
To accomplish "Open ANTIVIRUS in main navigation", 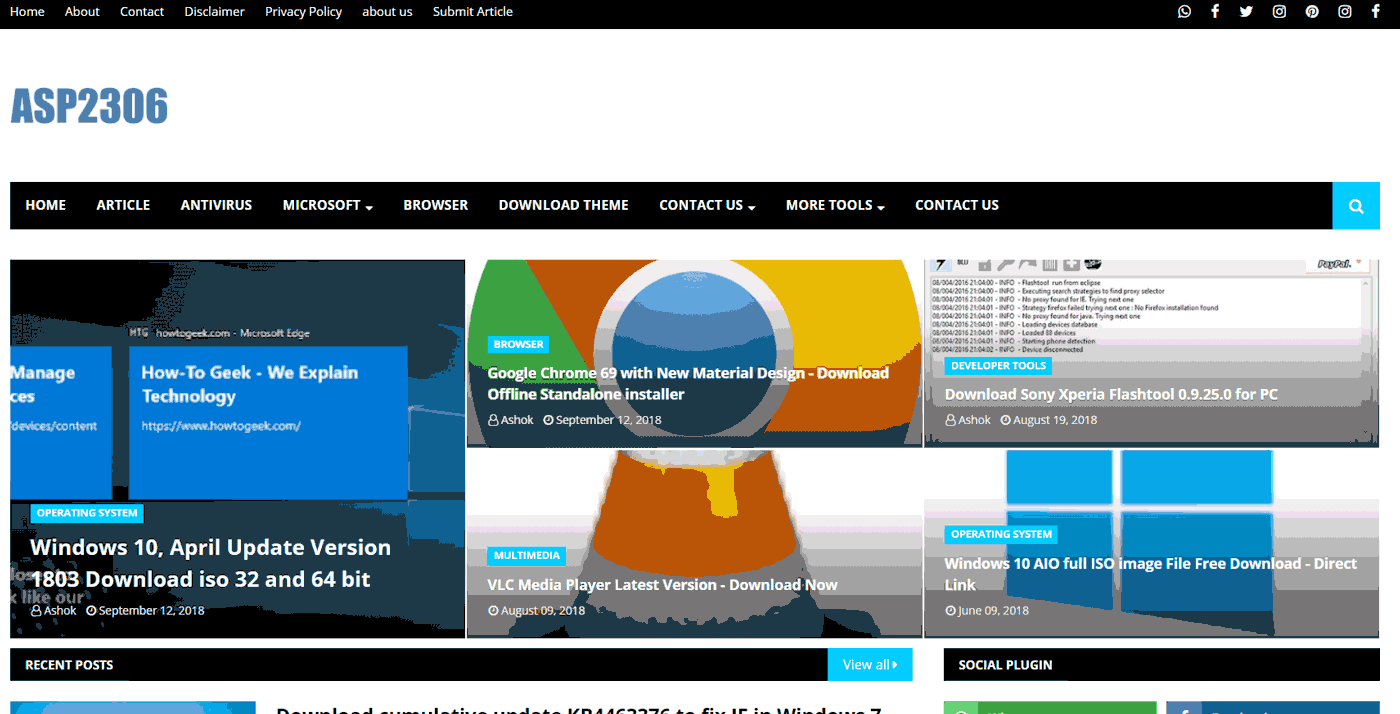I will [216, 205].
